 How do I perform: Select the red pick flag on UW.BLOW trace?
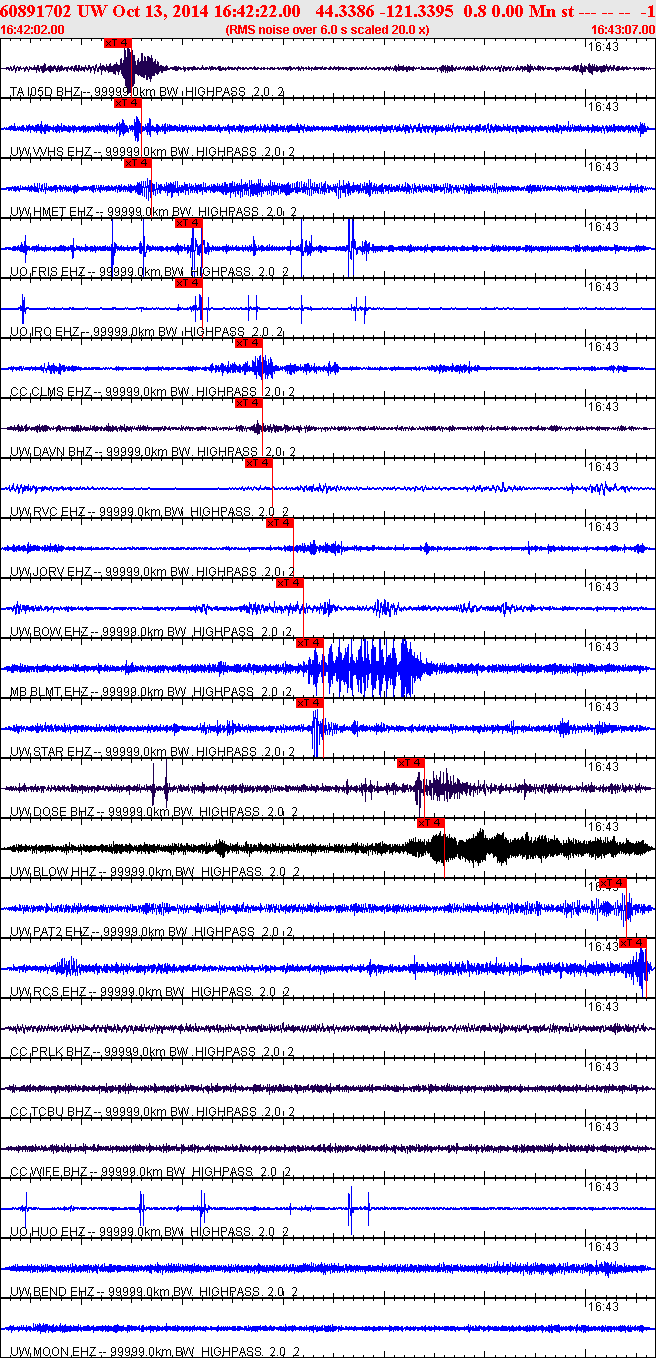tap(431, 823)
